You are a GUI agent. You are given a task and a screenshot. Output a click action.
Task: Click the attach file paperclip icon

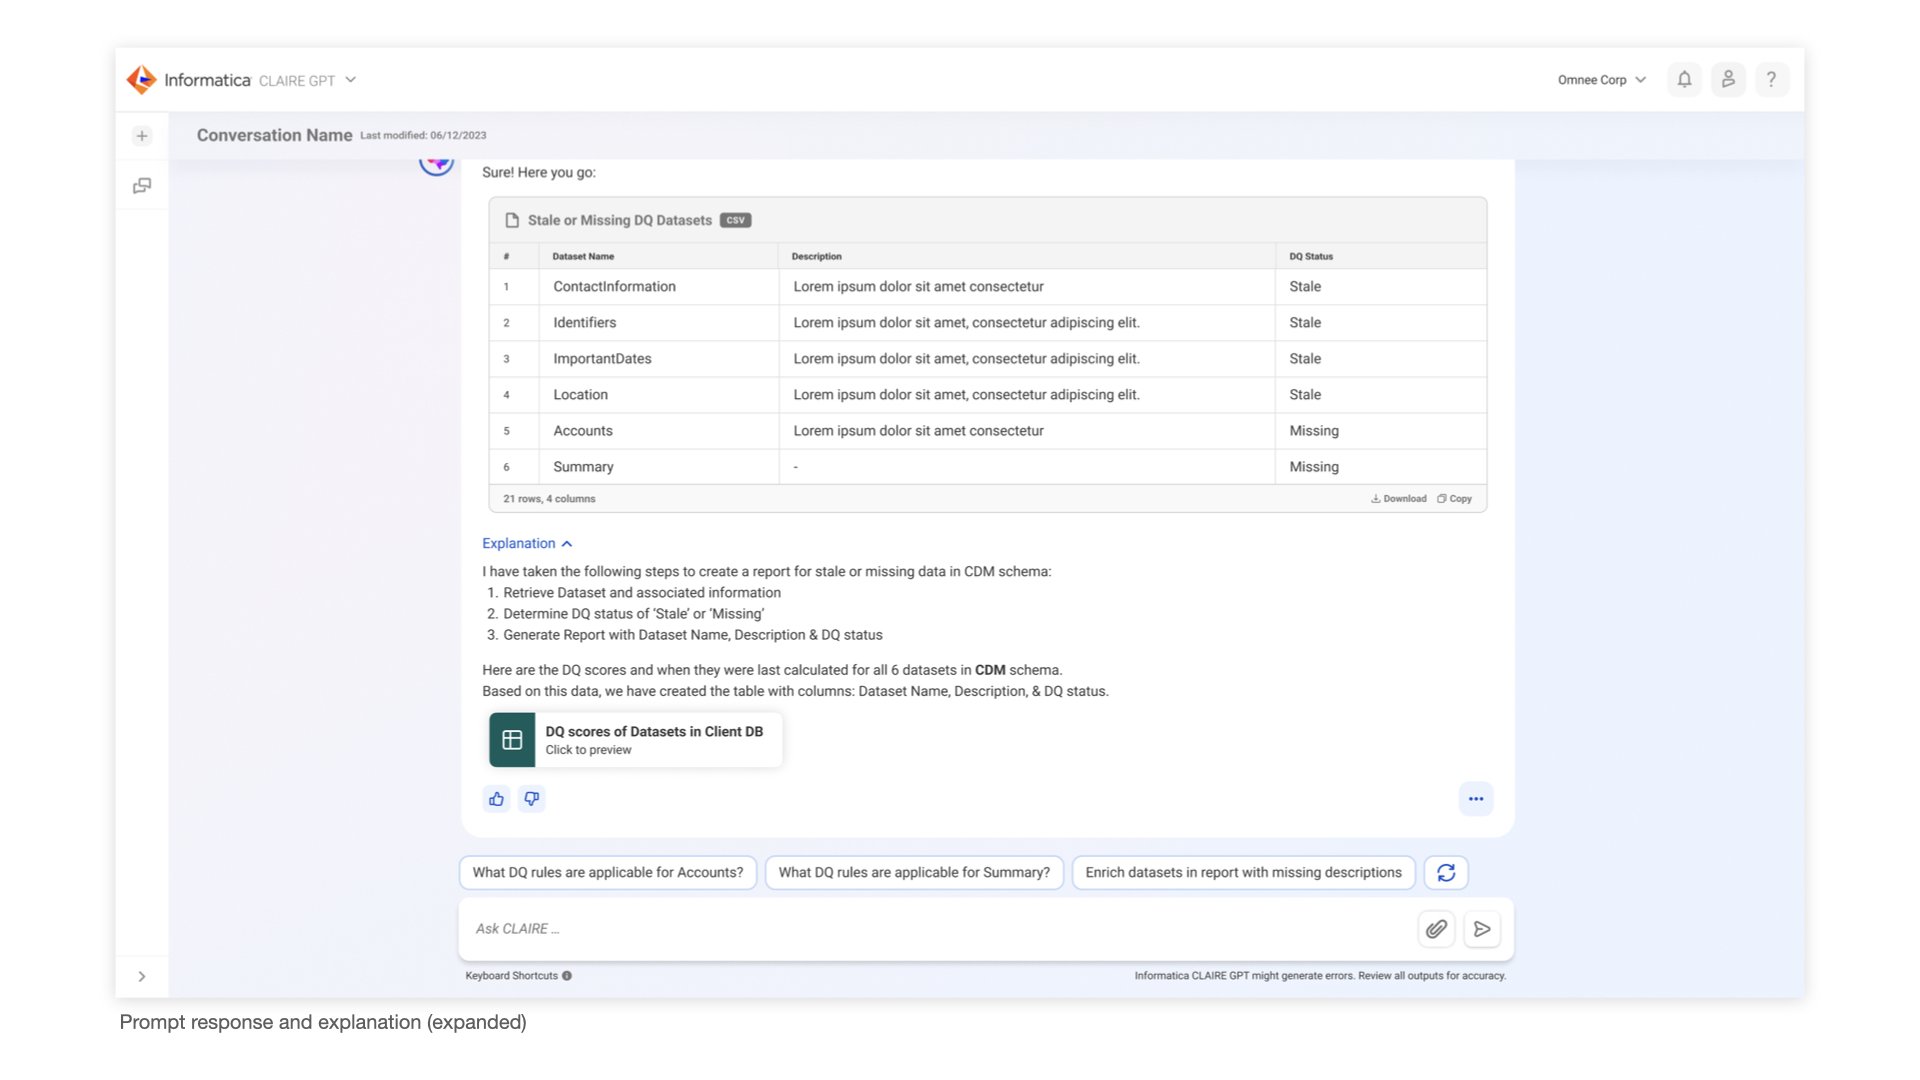(x=1436, y=929)
